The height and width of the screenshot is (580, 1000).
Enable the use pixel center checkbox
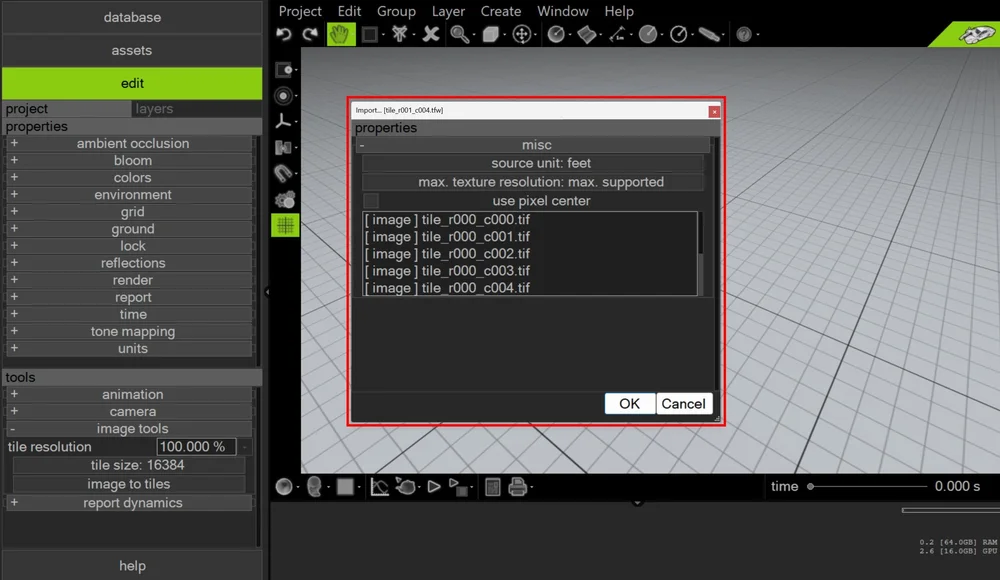[x=371, y=201]
